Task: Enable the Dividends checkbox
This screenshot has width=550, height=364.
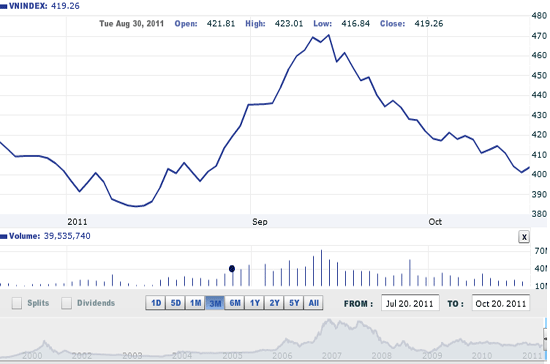Action: point(66,303)
